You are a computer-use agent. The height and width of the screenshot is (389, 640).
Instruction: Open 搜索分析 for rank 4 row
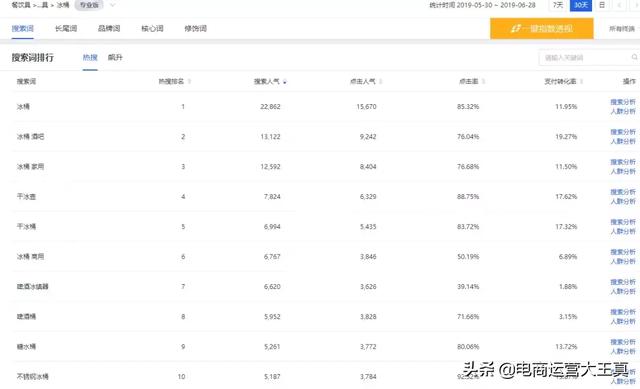click(623, 192)
